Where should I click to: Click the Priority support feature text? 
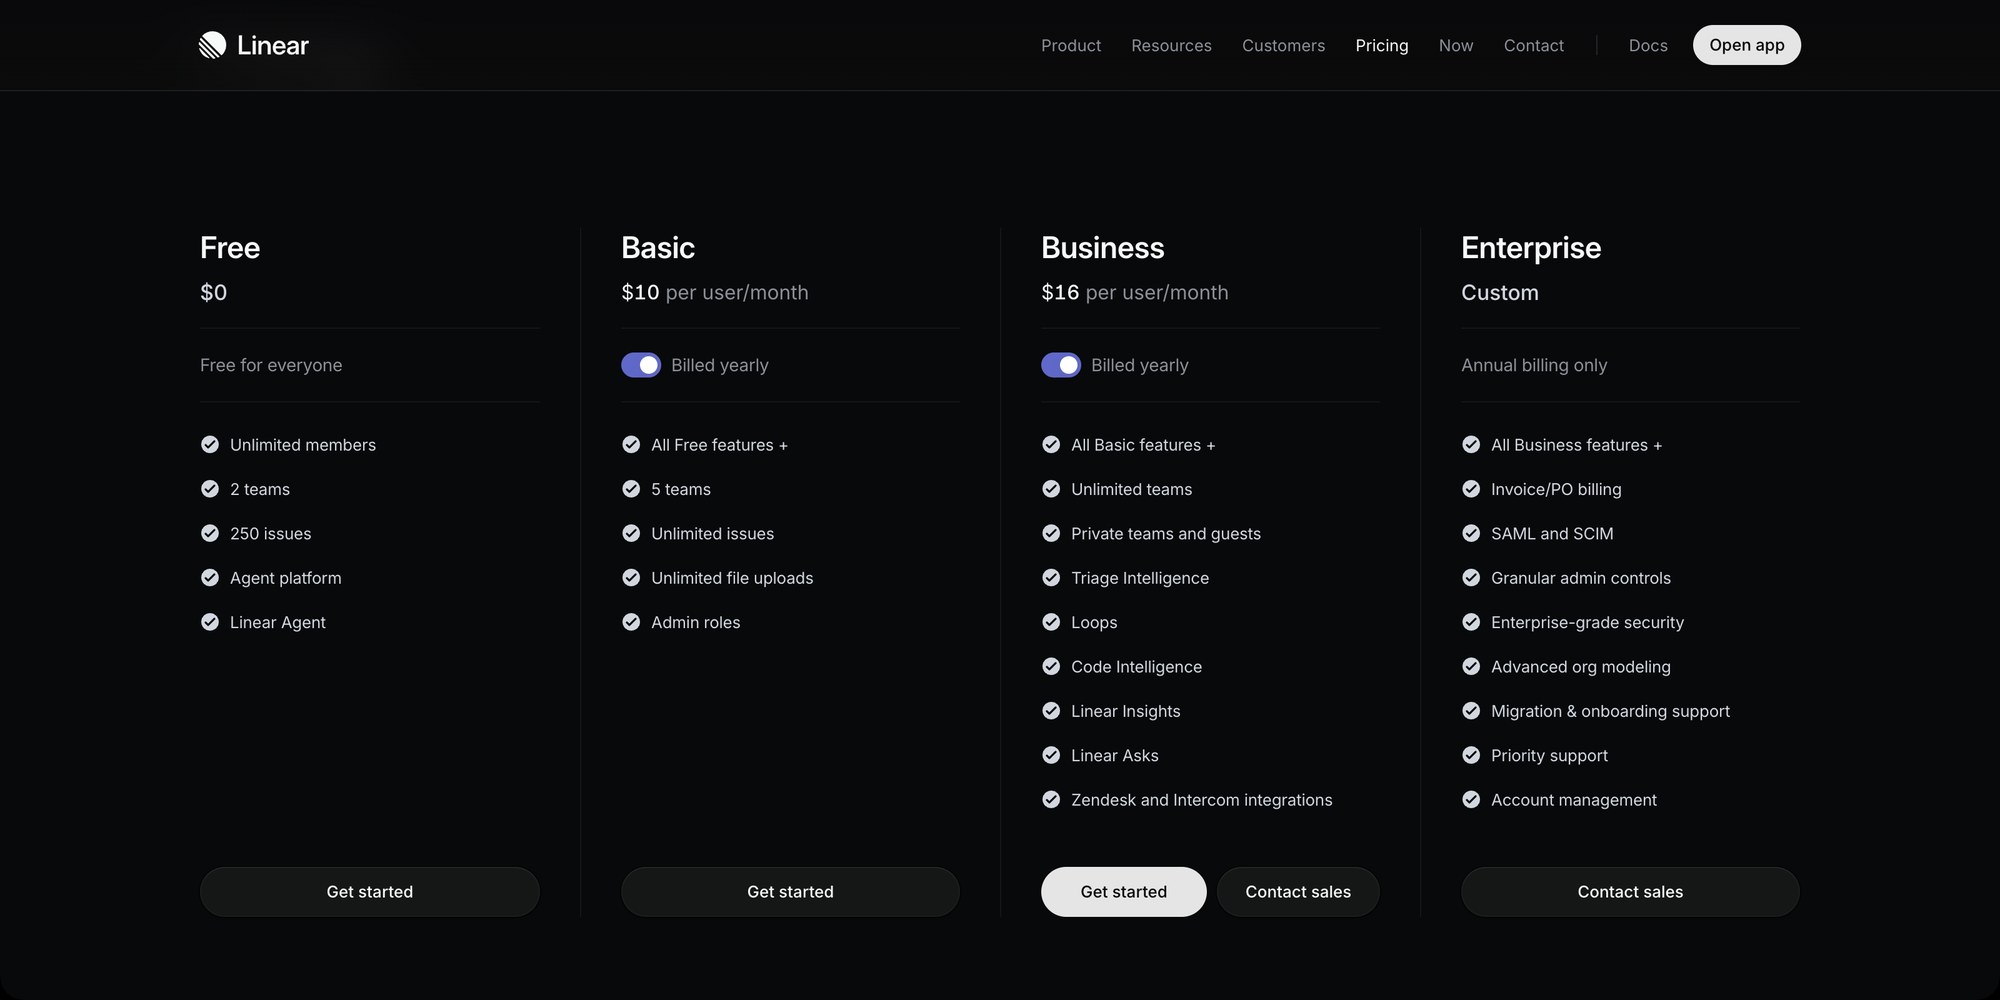click(1549, 756)
